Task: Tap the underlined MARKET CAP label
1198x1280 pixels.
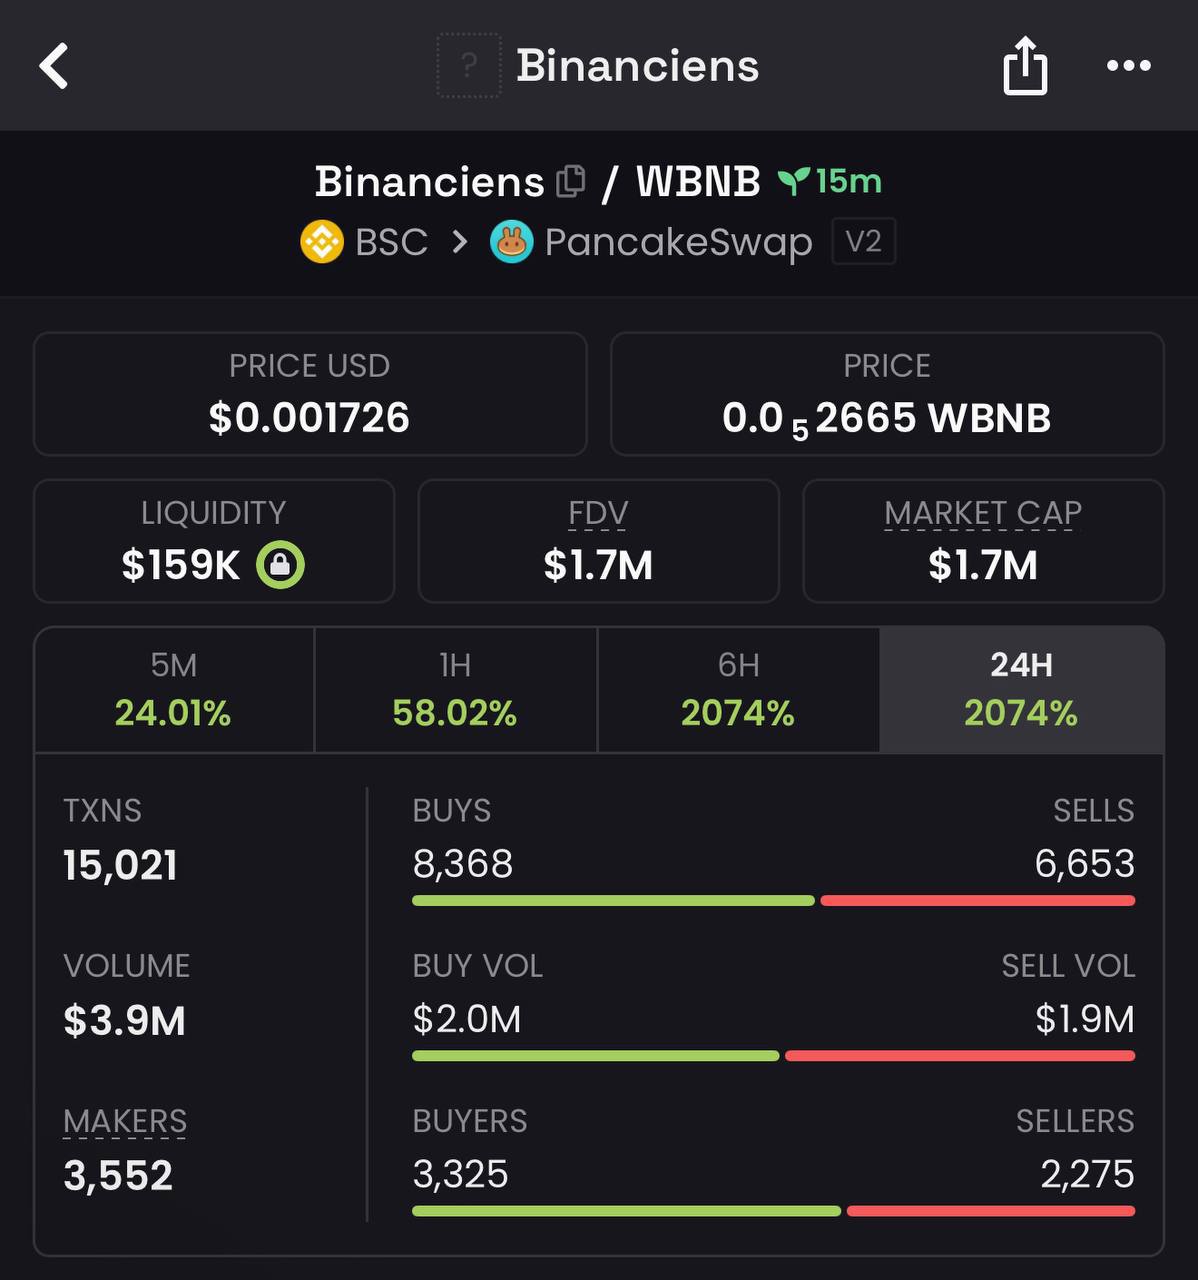Action: coord(983,513)
